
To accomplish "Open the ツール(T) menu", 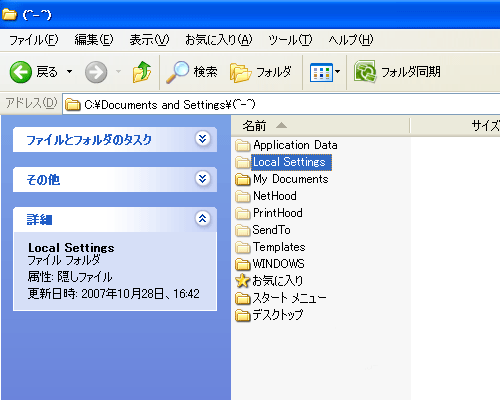I will coord(290,40).
